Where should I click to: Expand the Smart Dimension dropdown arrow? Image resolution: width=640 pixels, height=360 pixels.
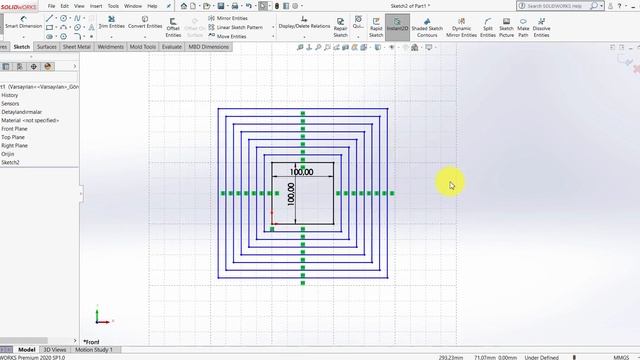point(23,37)
